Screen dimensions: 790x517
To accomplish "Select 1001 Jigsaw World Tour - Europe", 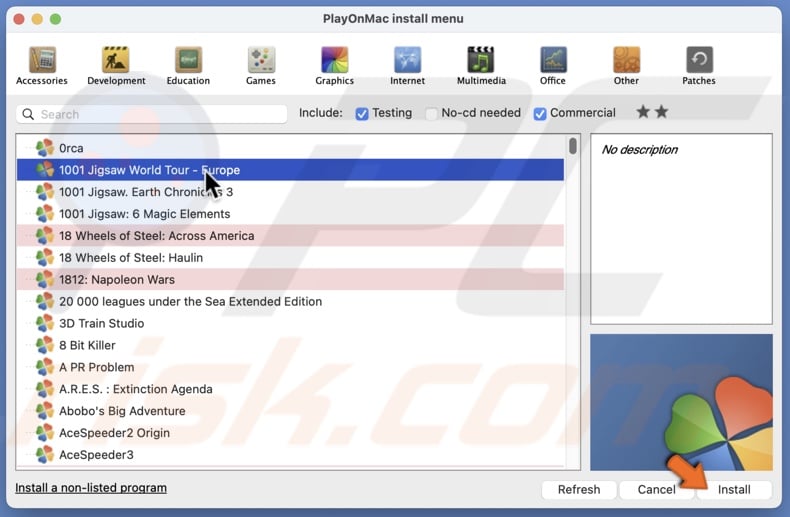I will pos(290,170).
